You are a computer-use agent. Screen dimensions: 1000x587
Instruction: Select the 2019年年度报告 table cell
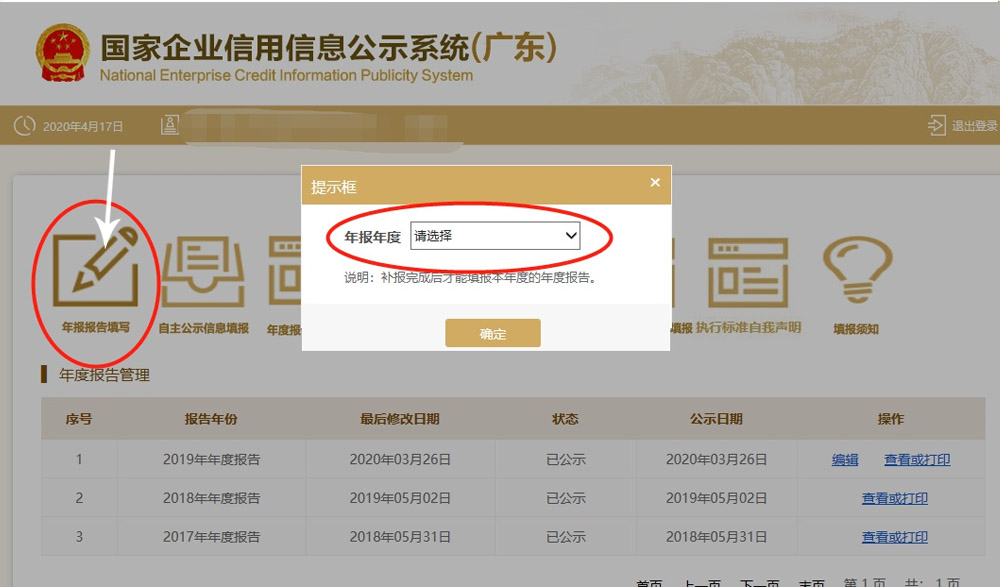(x=211, y=460)
